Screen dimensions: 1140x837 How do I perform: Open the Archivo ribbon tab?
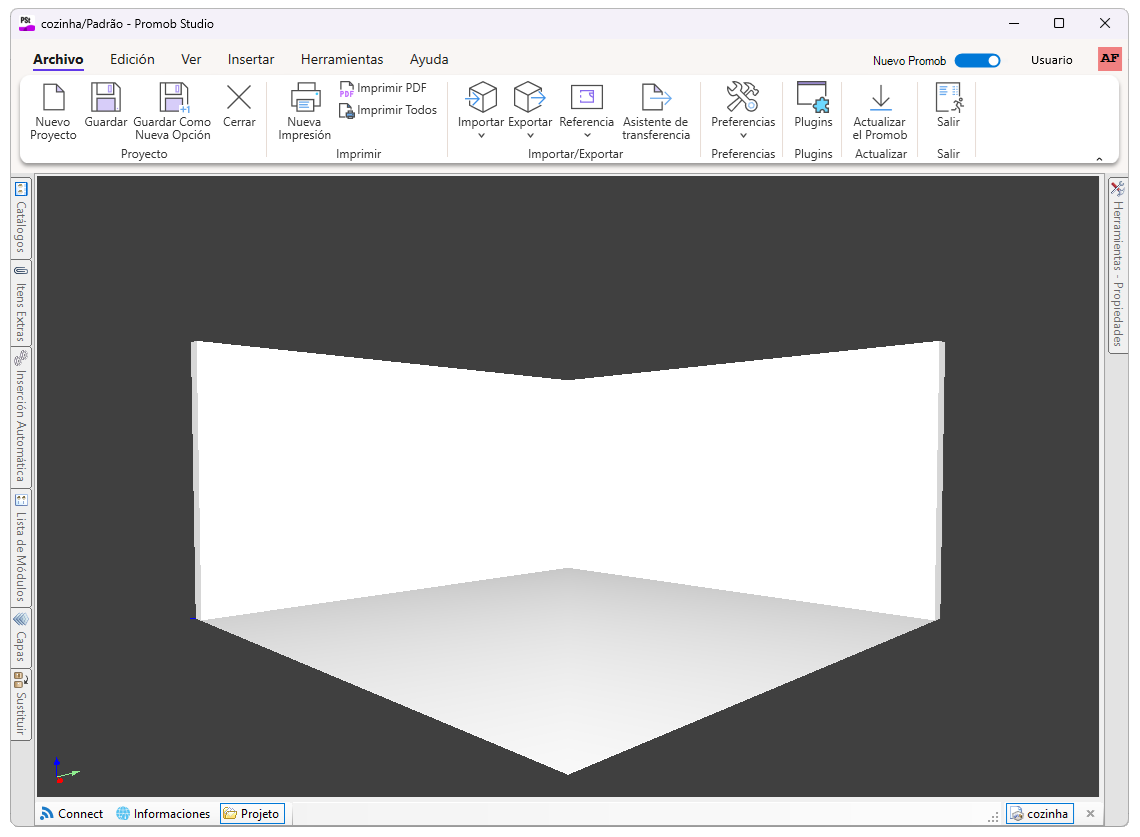pyautogui.click(x=58, y=60)
